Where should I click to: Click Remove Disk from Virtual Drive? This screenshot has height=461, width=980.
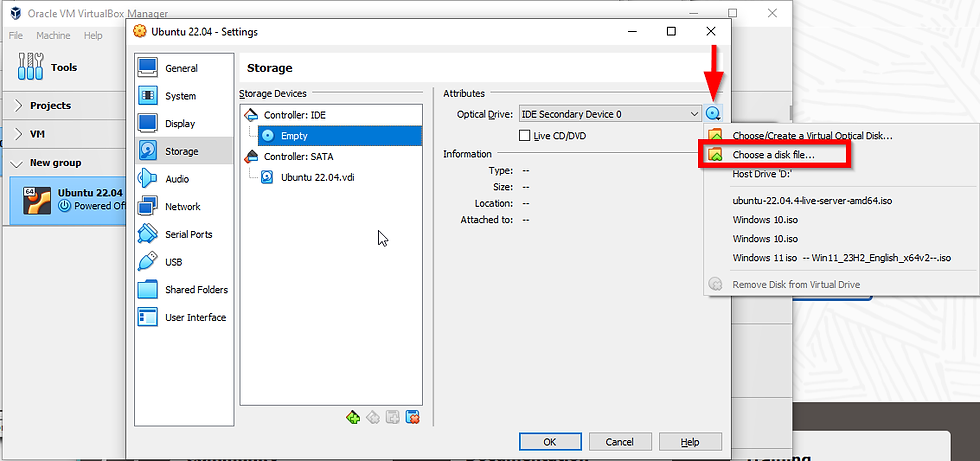[796, 285]
